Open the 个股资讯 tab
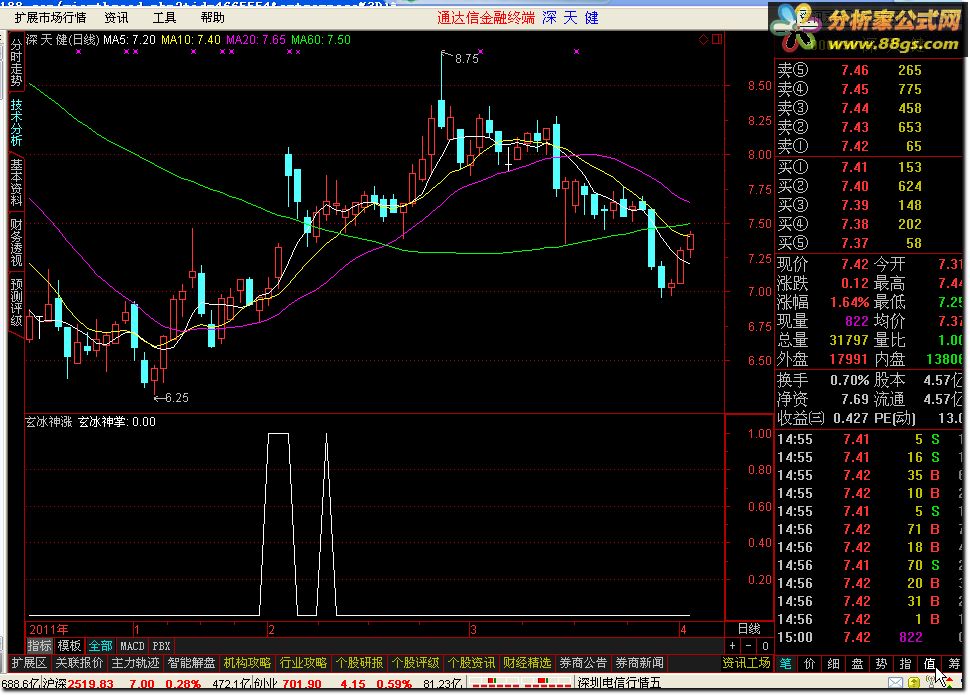The image size is (970, 695). (471, 663)
